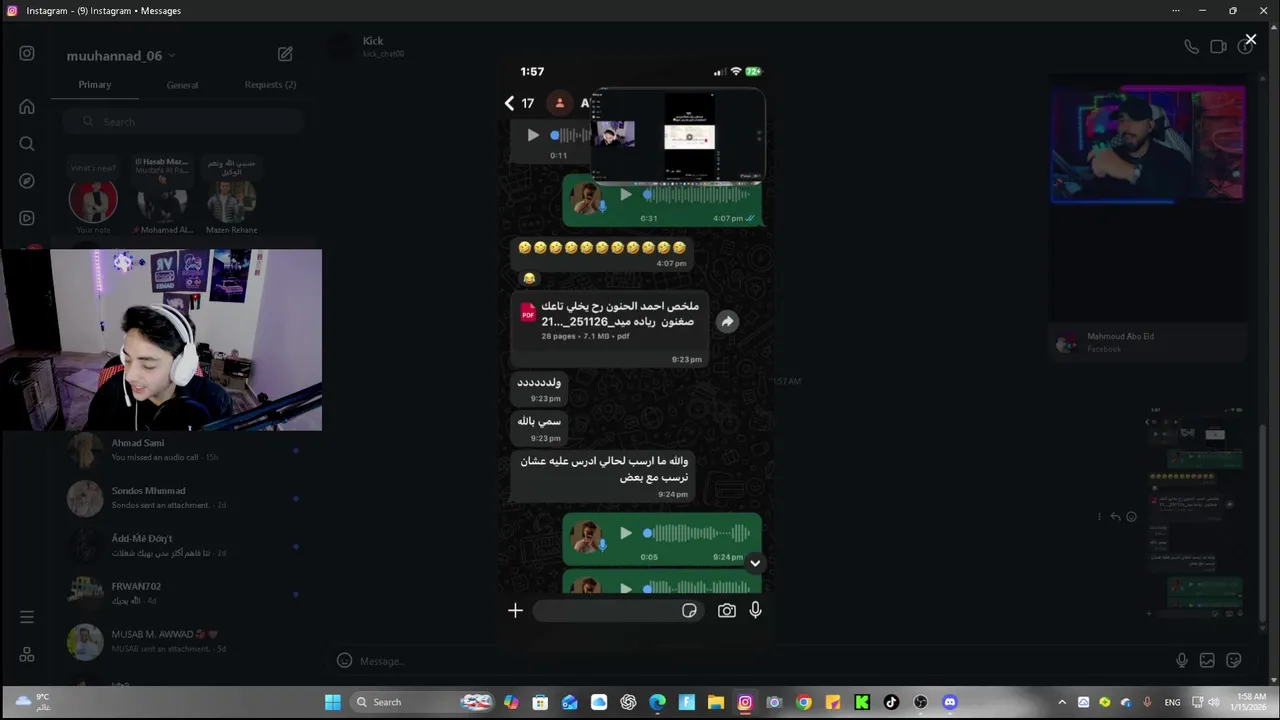Screen dimensions: 1280x720
Task: Open TikTok from the taskbar
Action: pyautogui.click(x=891, y=702)
